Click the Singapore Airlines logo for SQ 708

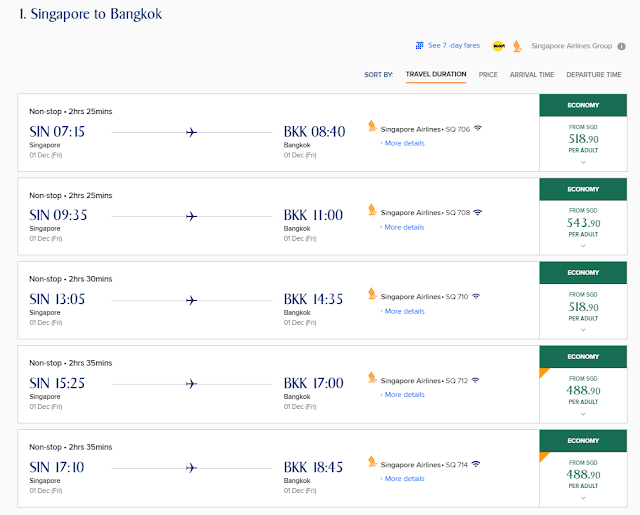tap(373, 212)
